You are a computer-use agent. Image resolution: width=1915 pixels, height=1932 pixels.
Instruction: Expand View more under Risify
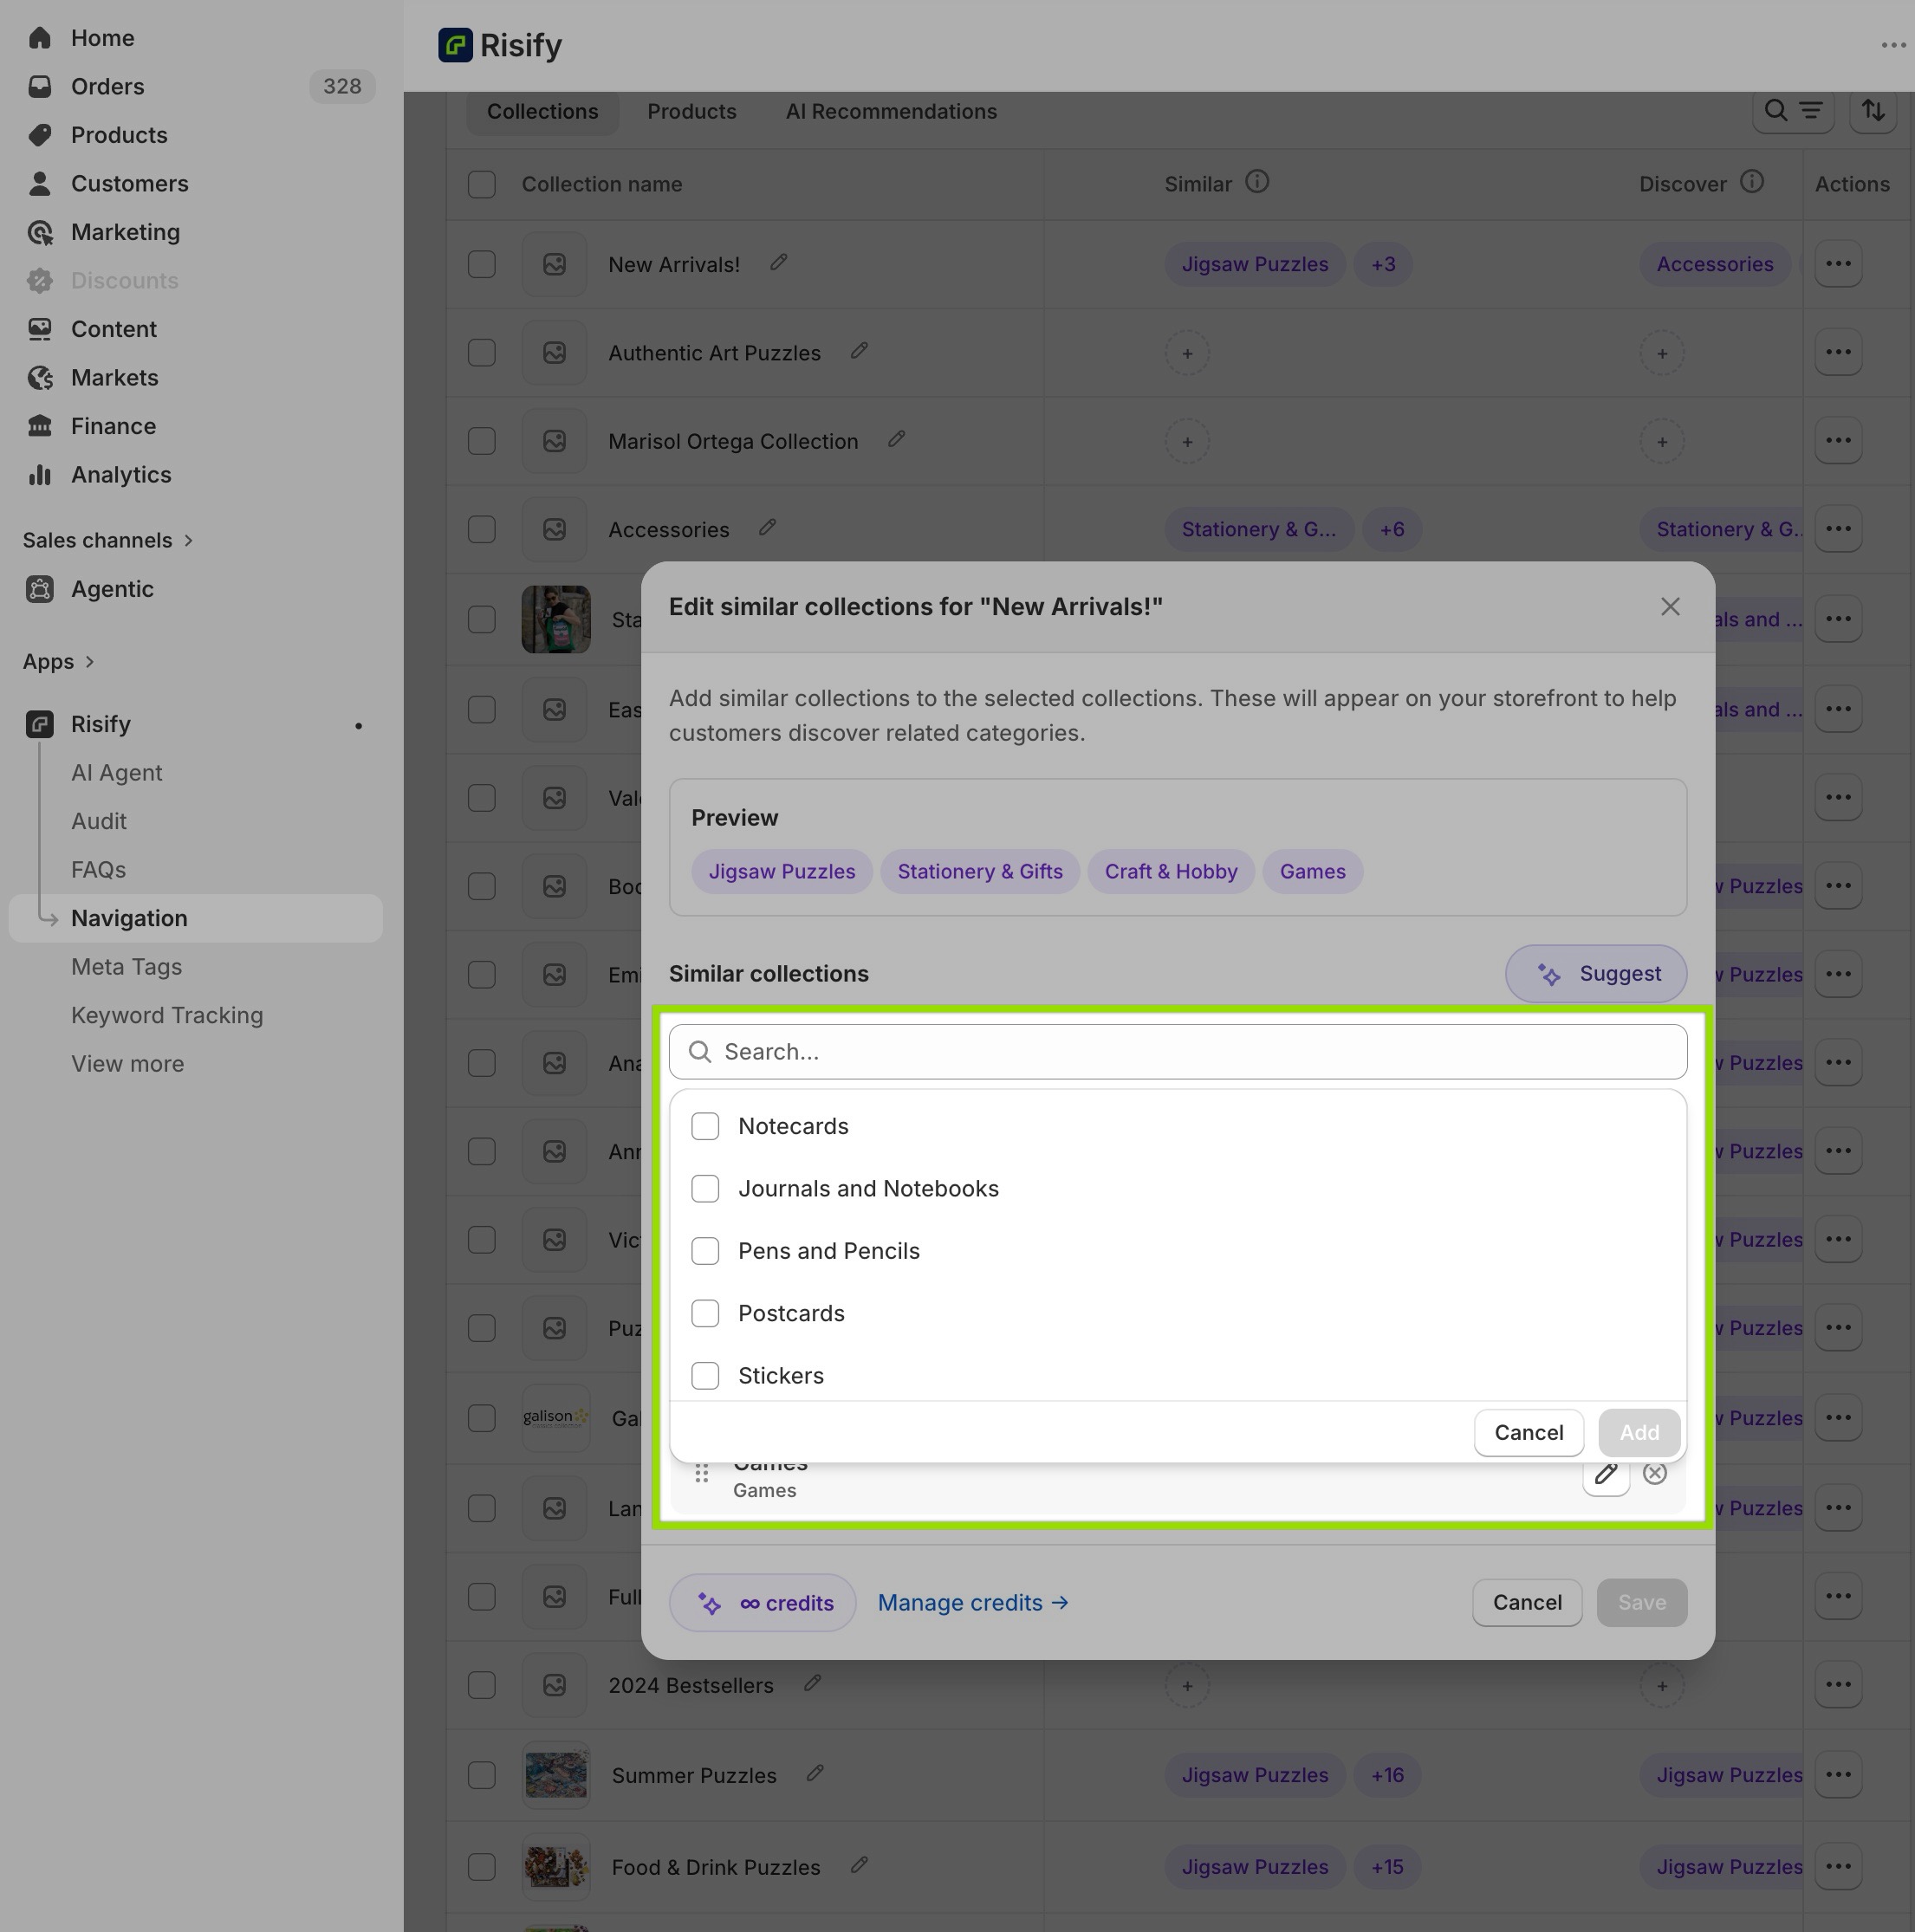pos(128,1064)
